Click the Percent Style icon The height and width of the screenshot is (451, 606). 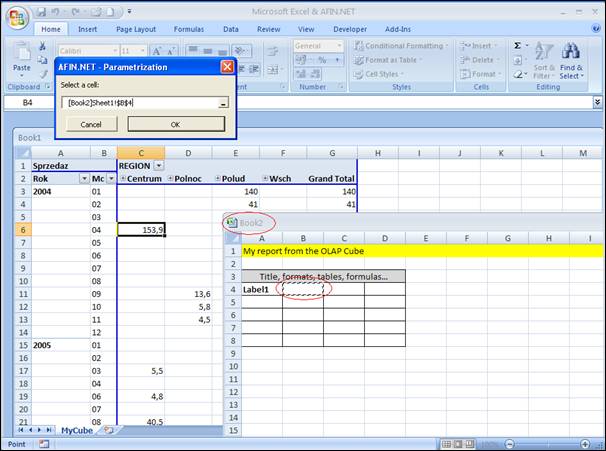[322, 60]
